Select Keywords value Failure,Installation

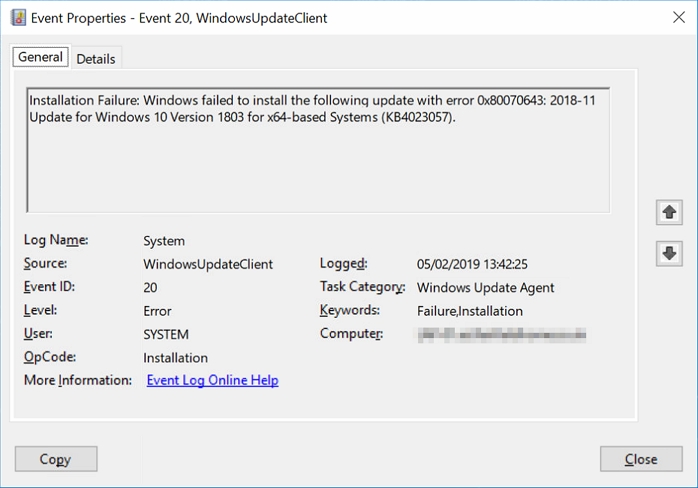click(470, 311)
